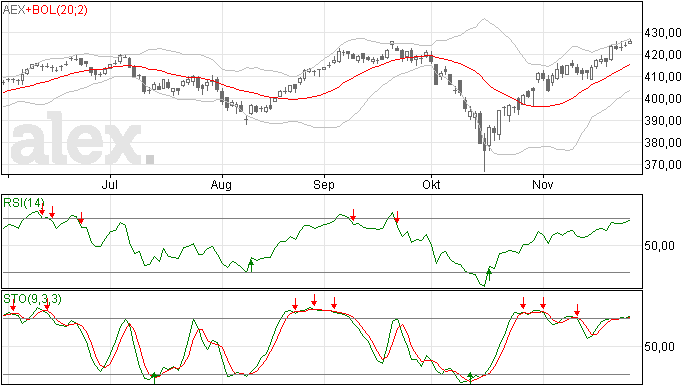Click the Okt label on the time axis
This screenshot has width=690, height=387.
(431, 184)
